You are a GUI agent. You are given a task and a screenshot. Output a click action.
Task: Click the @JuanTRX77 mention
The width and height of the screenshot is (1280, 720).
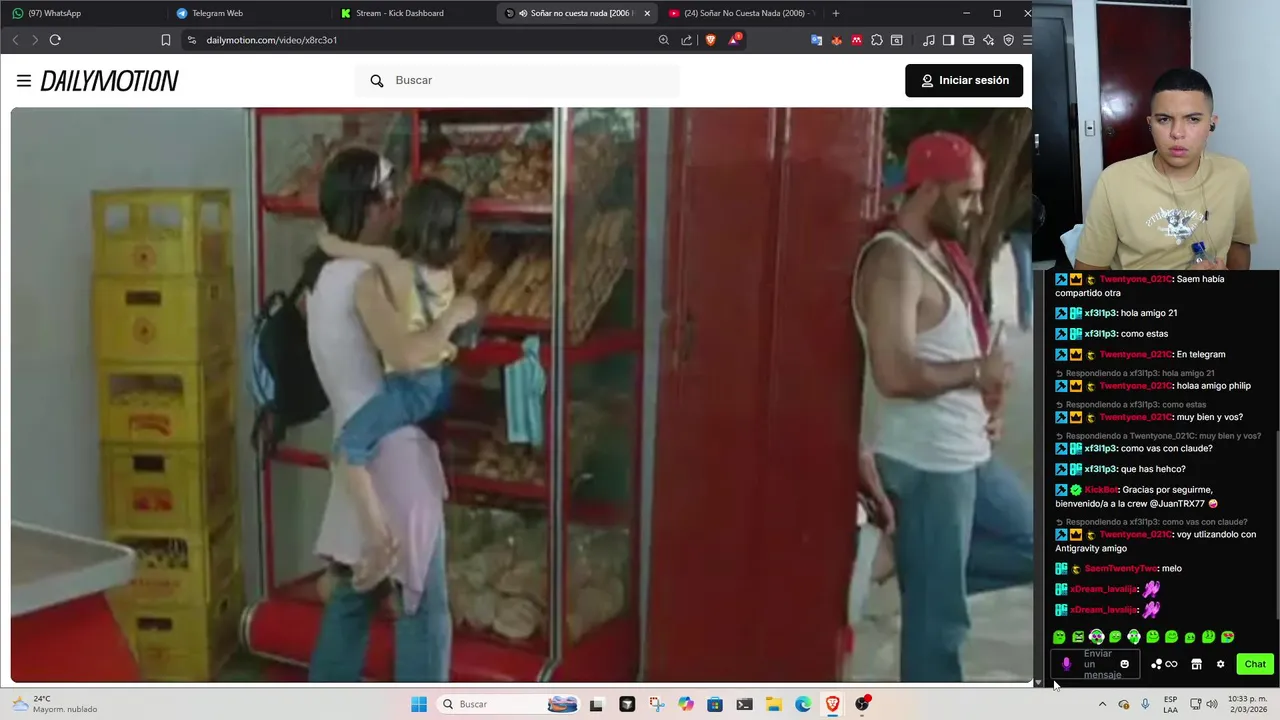1175,503
